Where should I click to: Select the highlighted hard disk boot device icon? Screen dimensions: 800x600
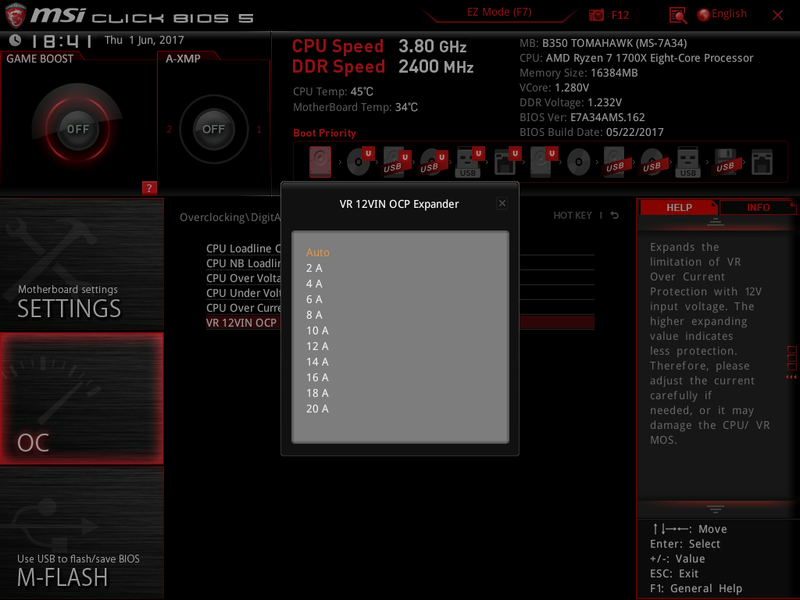click(320, 162)
